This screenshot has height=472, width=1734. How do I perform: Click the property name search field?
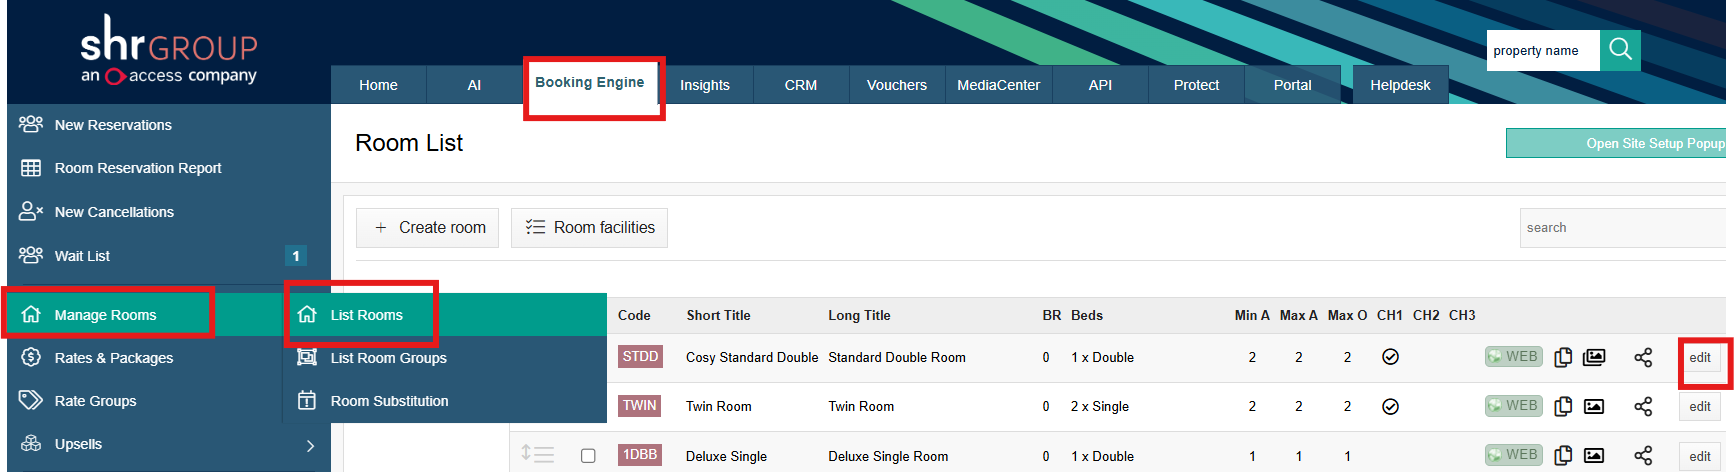tap(1543, 50)
